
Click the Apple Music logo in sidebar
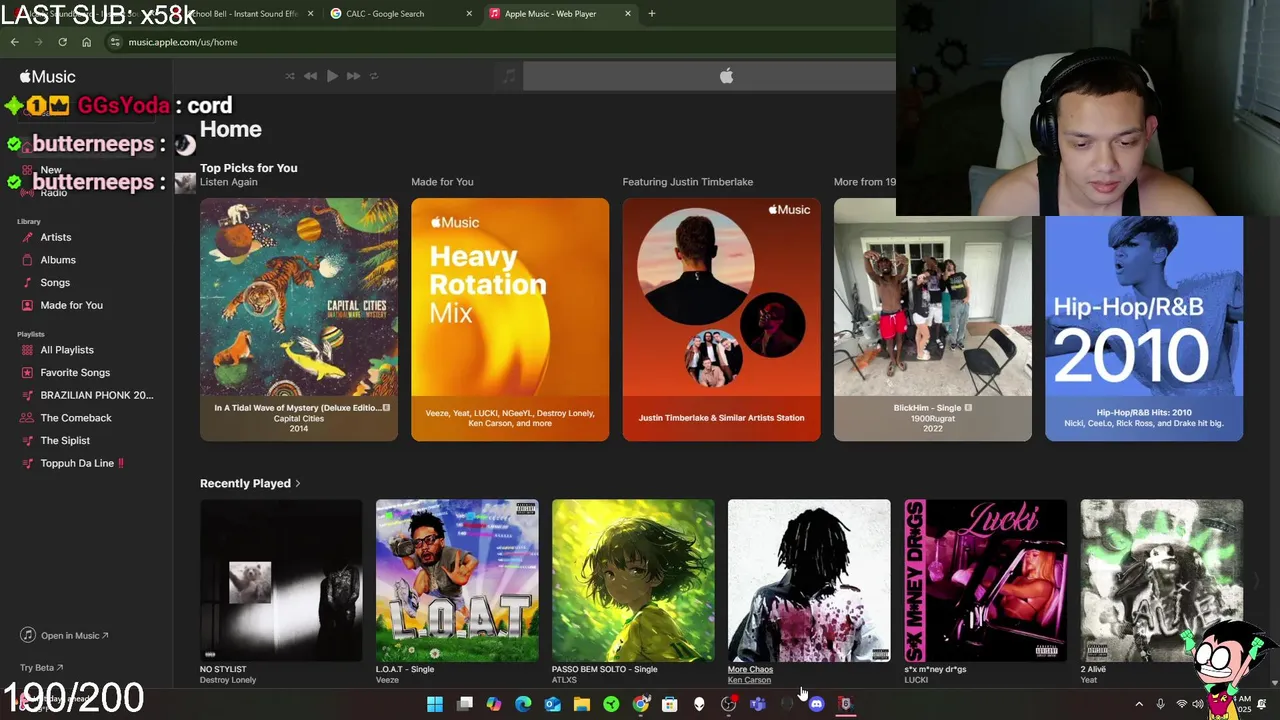point(47,77)
